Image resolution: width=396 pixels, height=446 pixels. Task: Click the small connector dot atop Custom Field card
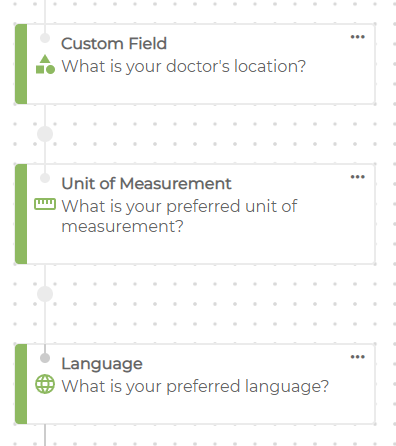click(45, 38)
